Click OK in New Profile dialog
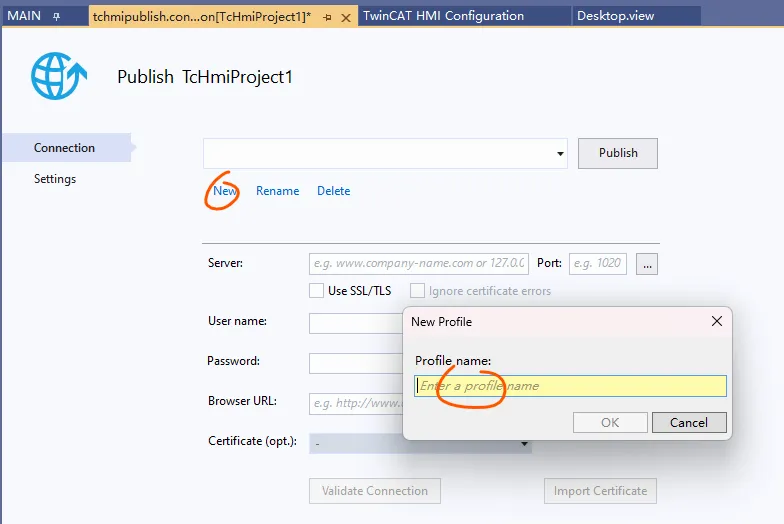 610,422
